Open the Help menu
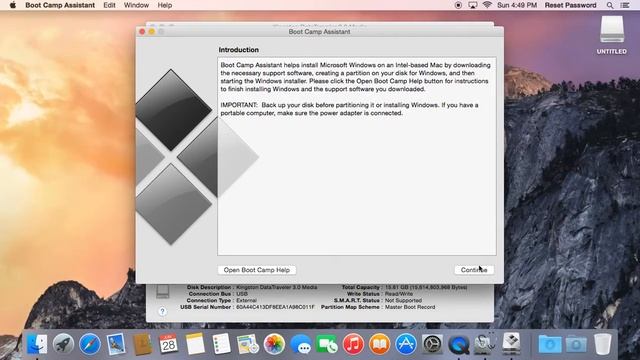 (x=164, y=5)
